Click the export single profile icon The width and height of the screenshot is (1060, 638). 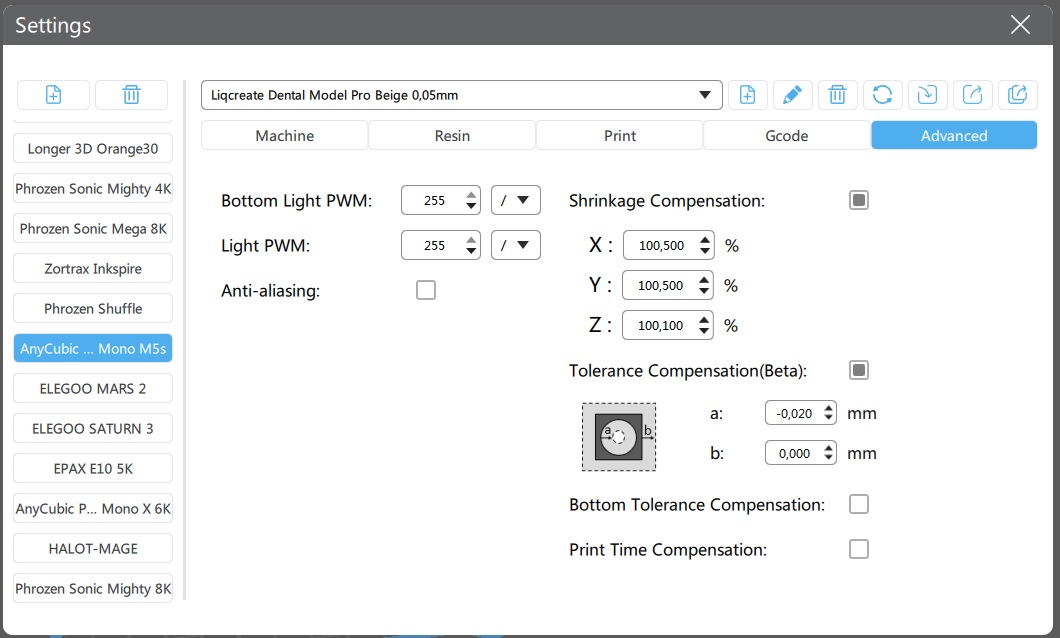[x=972, y=95]
